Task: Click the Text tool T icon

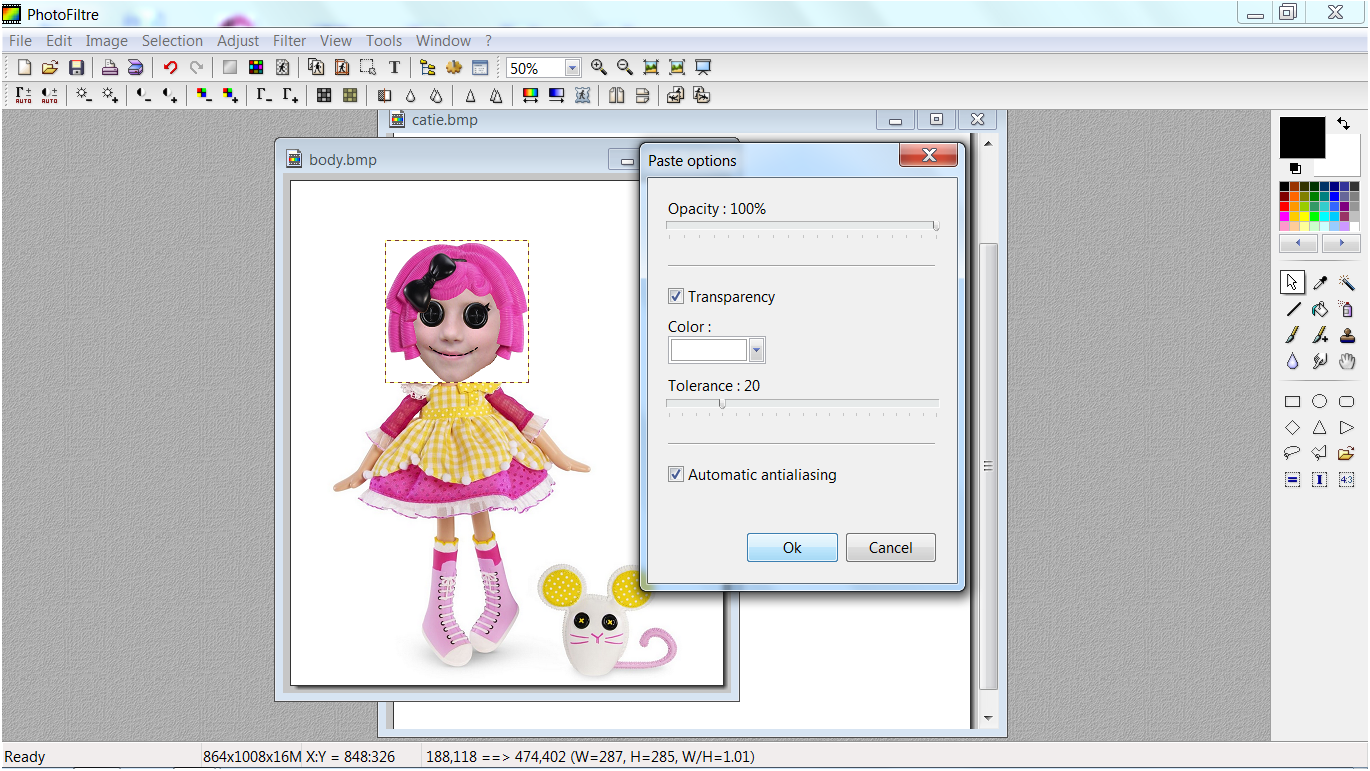Action: [x=394, y=67]
